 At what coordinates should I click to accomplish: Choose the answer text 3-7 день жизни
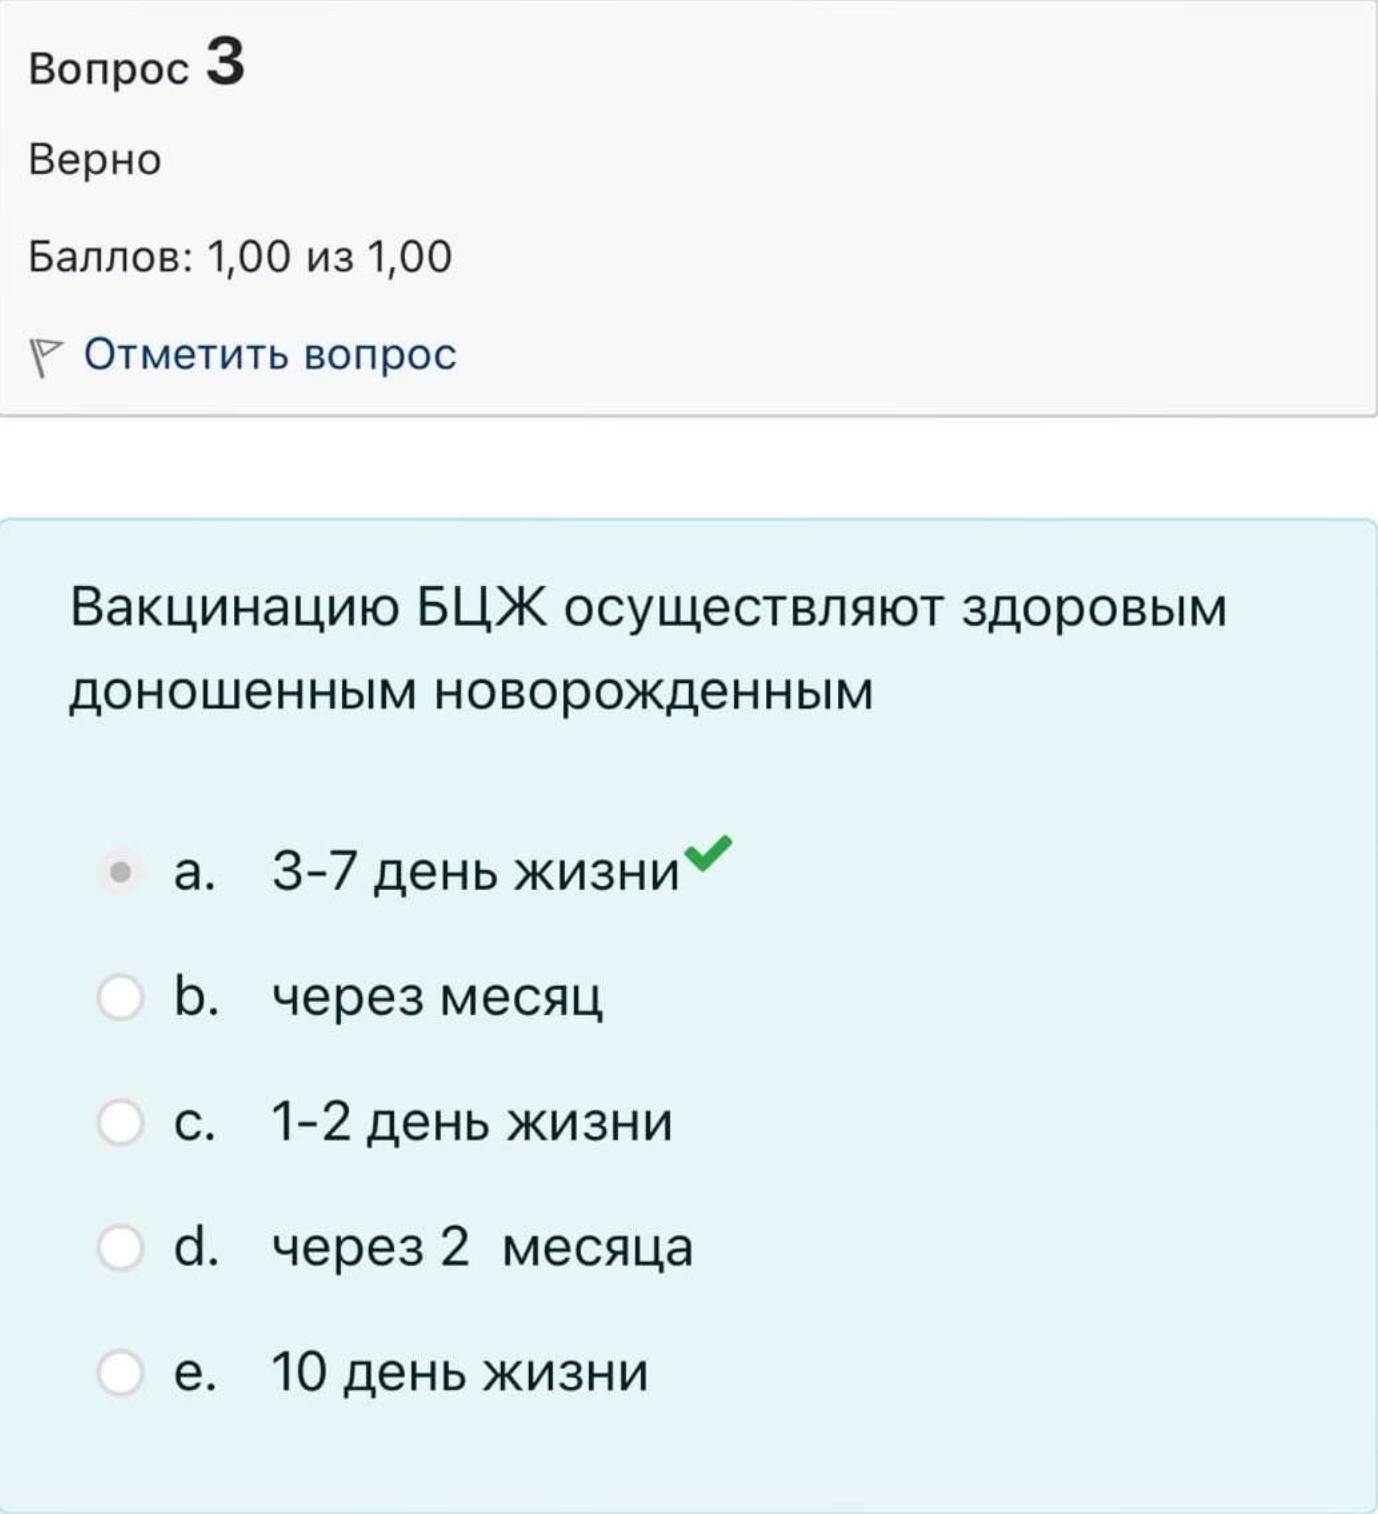[475, 872]
